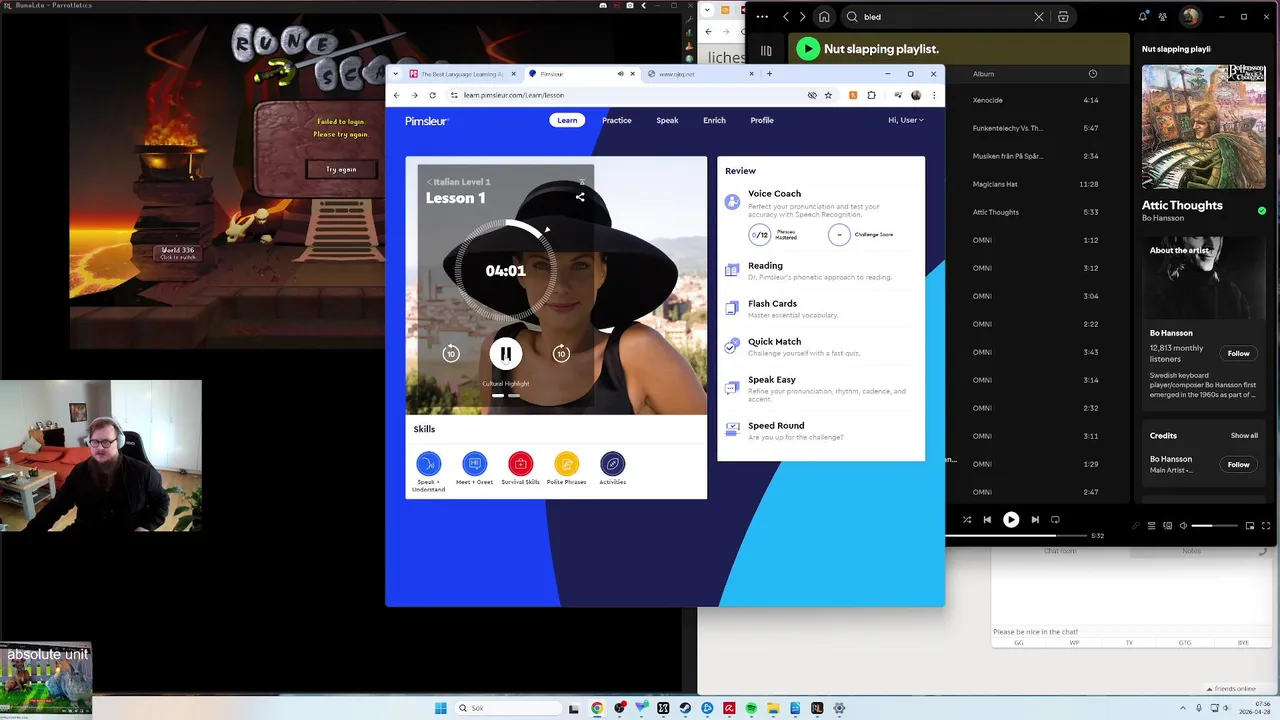The width and height of the screenshot is (1280, 720).
Task: Open Steam from the taskbar
Action: tap(685, 708)
